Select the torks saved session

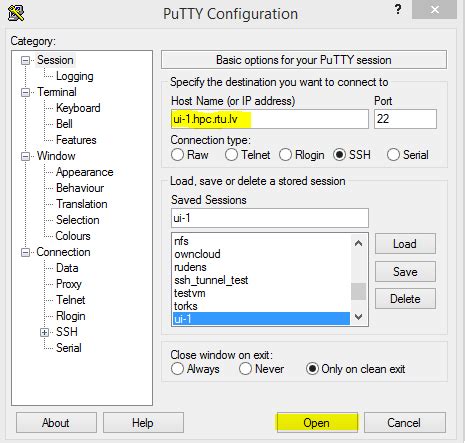(262, 306)
